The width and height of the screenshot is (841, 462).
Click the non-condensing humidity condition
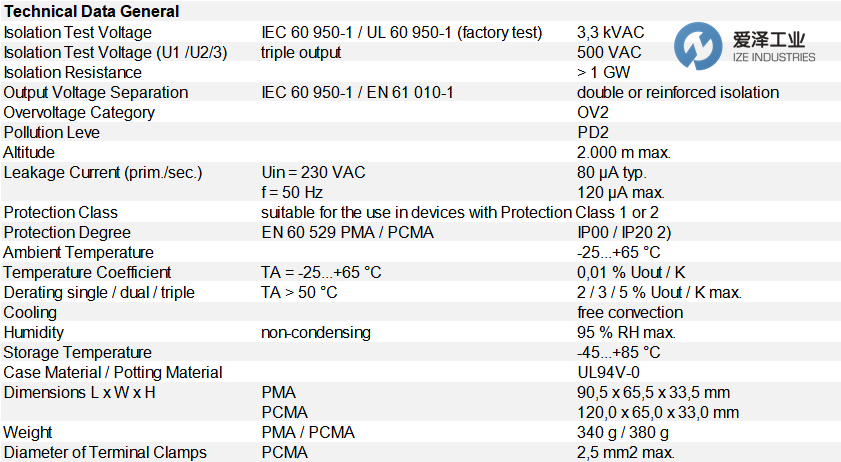tap(316, 332)
